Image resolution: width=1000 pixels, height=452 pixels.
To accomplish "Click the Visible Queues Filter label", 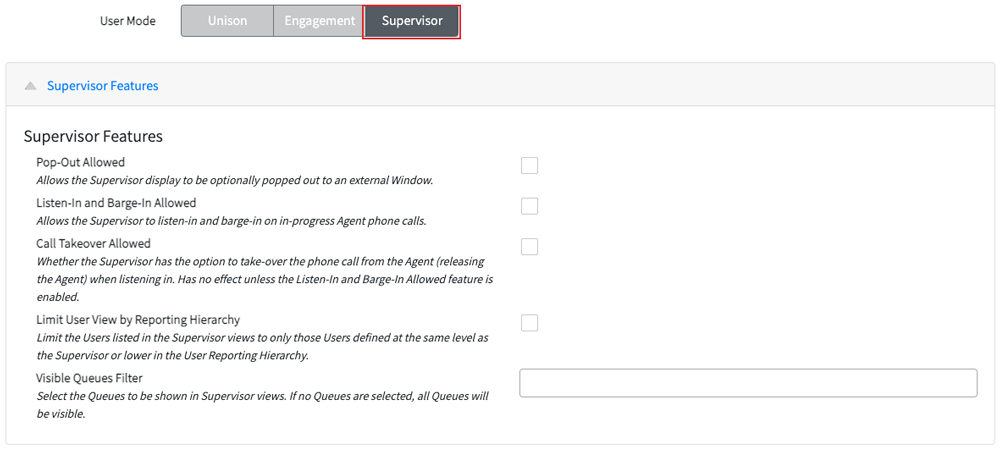I will 89,378.
